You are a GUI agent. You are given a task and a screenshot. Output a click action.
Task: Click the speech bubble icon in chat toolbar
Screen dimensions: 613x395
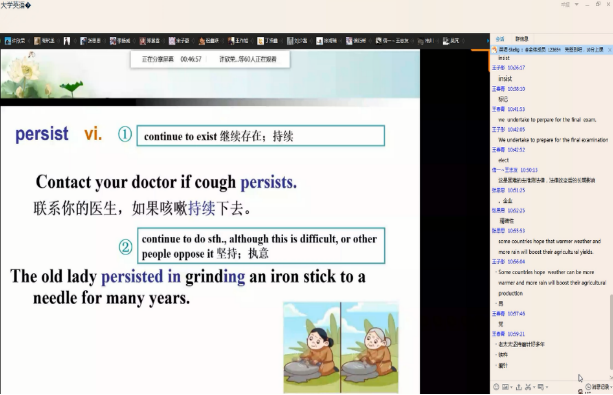[x=540, y=387]
